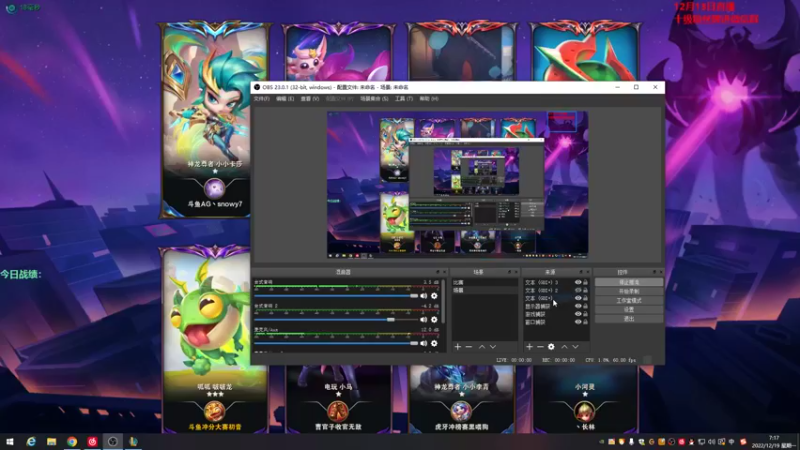The height and width of the screenshot is (450, 800).
Task: Mute the 麦克风/Aux mixer channel
Action: pos(423,343)
